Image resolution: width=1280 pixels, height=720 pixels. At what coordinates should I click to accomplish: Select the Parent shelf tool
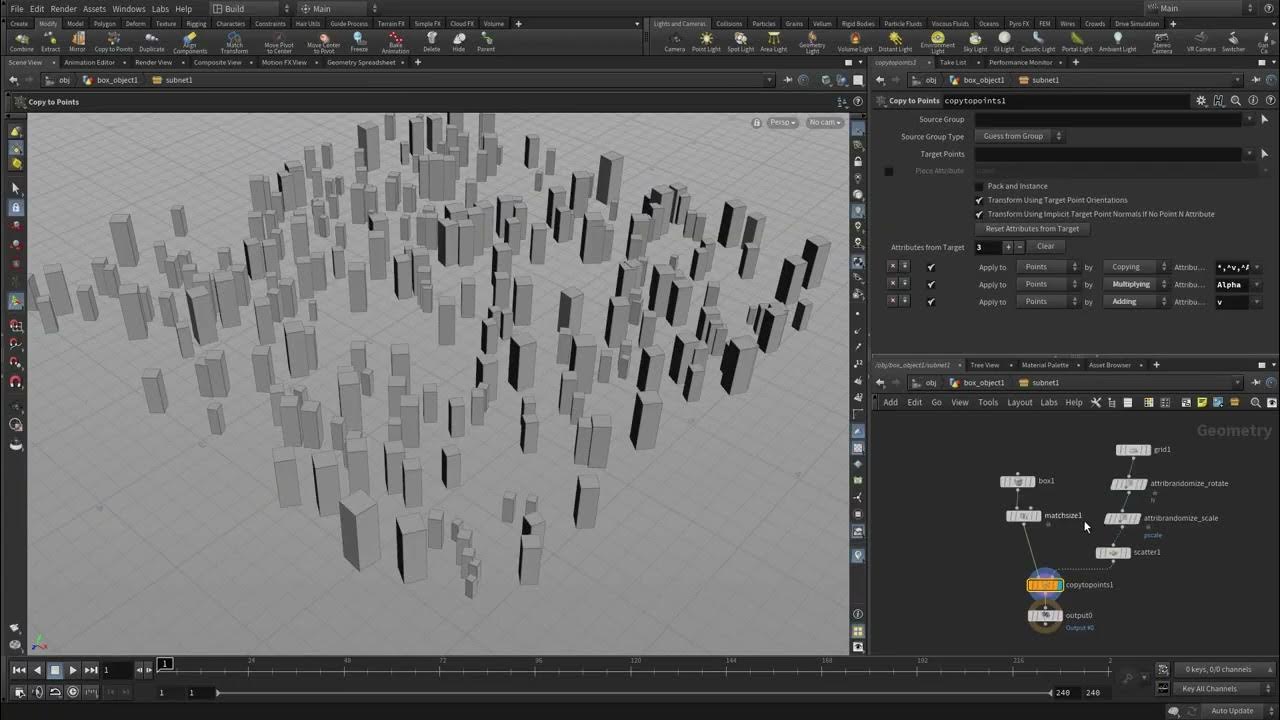pyautogui.click(x=486, y=41)
